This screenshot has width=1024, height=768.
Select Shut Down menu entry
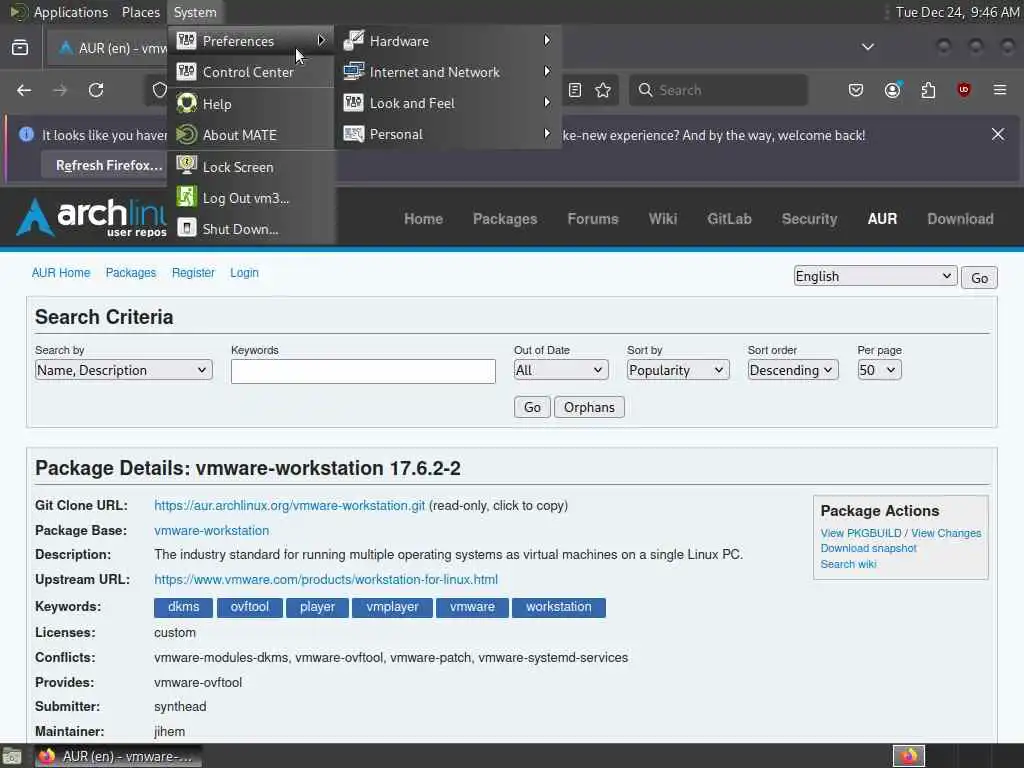pyautogui.click(x=251, y=229)
